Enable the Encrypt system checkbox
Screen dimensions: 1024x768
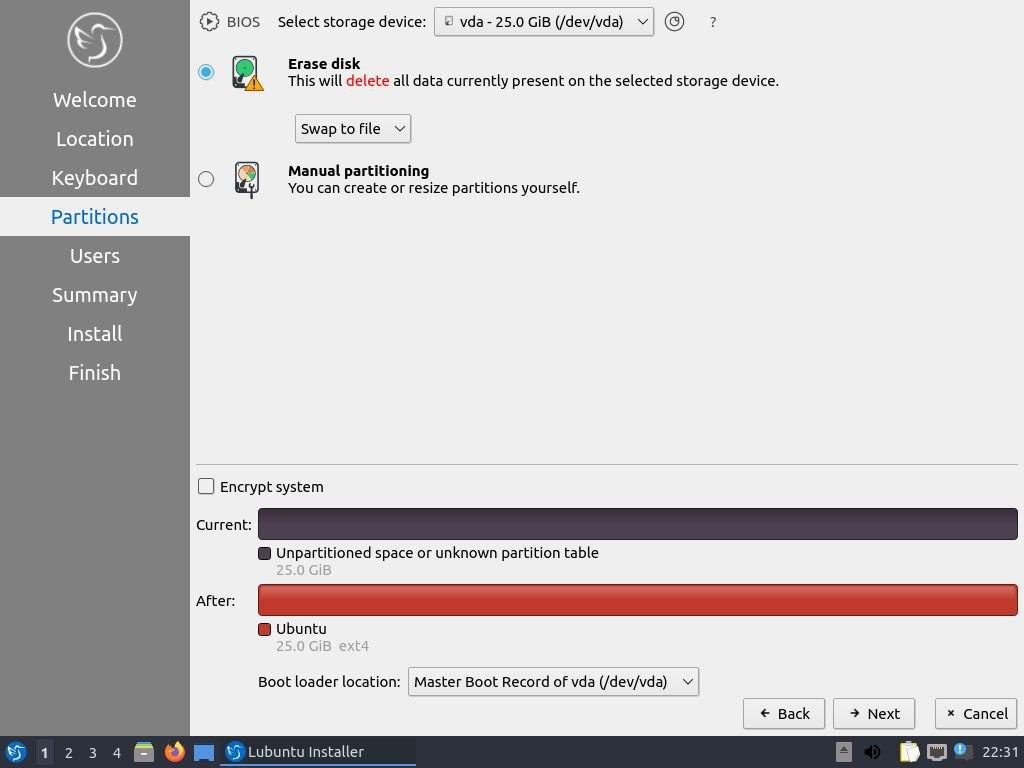click(x=206, y=487)
